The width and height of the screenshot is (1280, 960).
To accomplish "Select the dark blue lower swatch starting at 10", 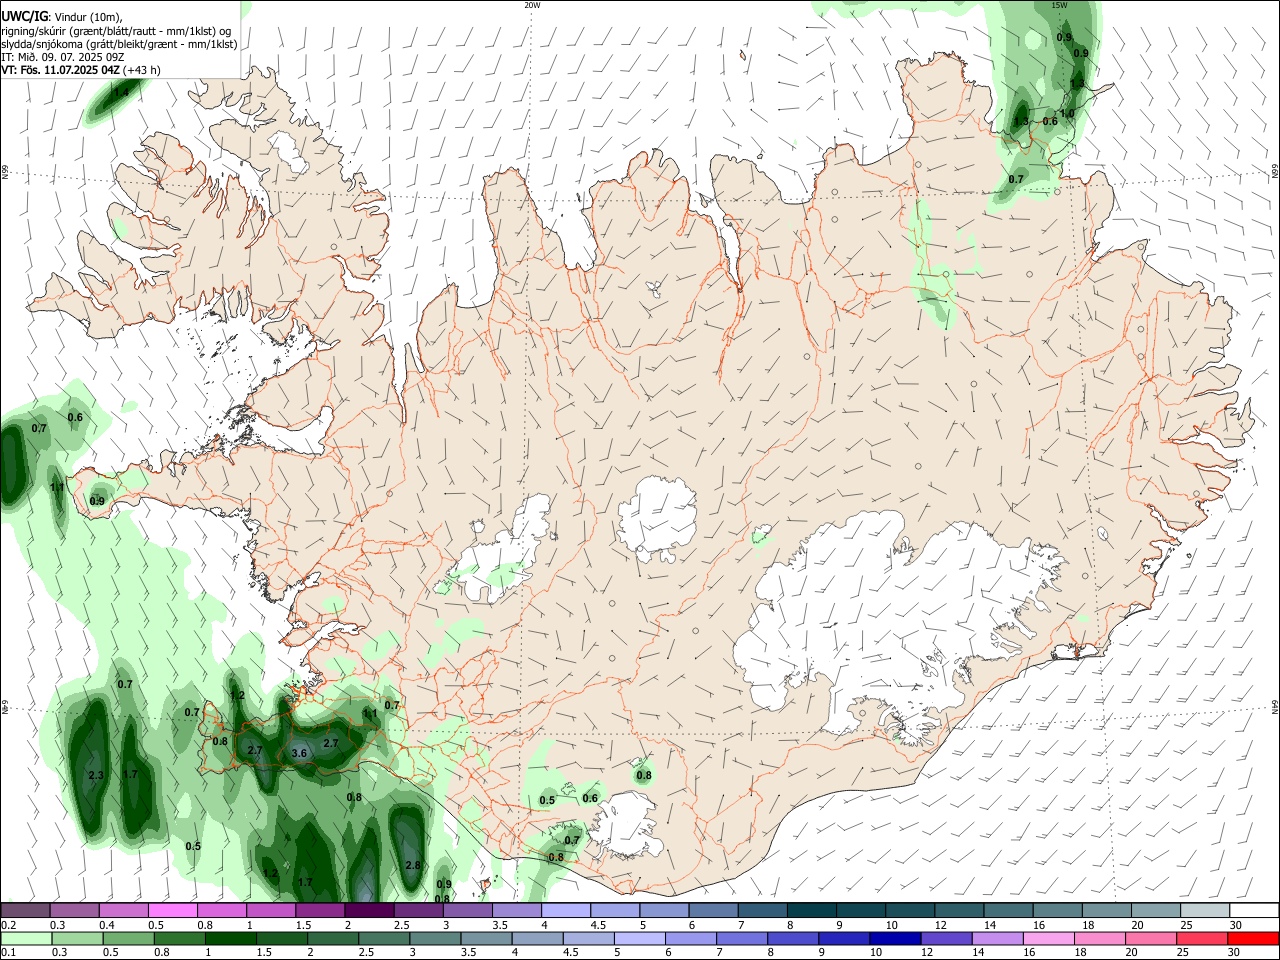I will 895,938.
